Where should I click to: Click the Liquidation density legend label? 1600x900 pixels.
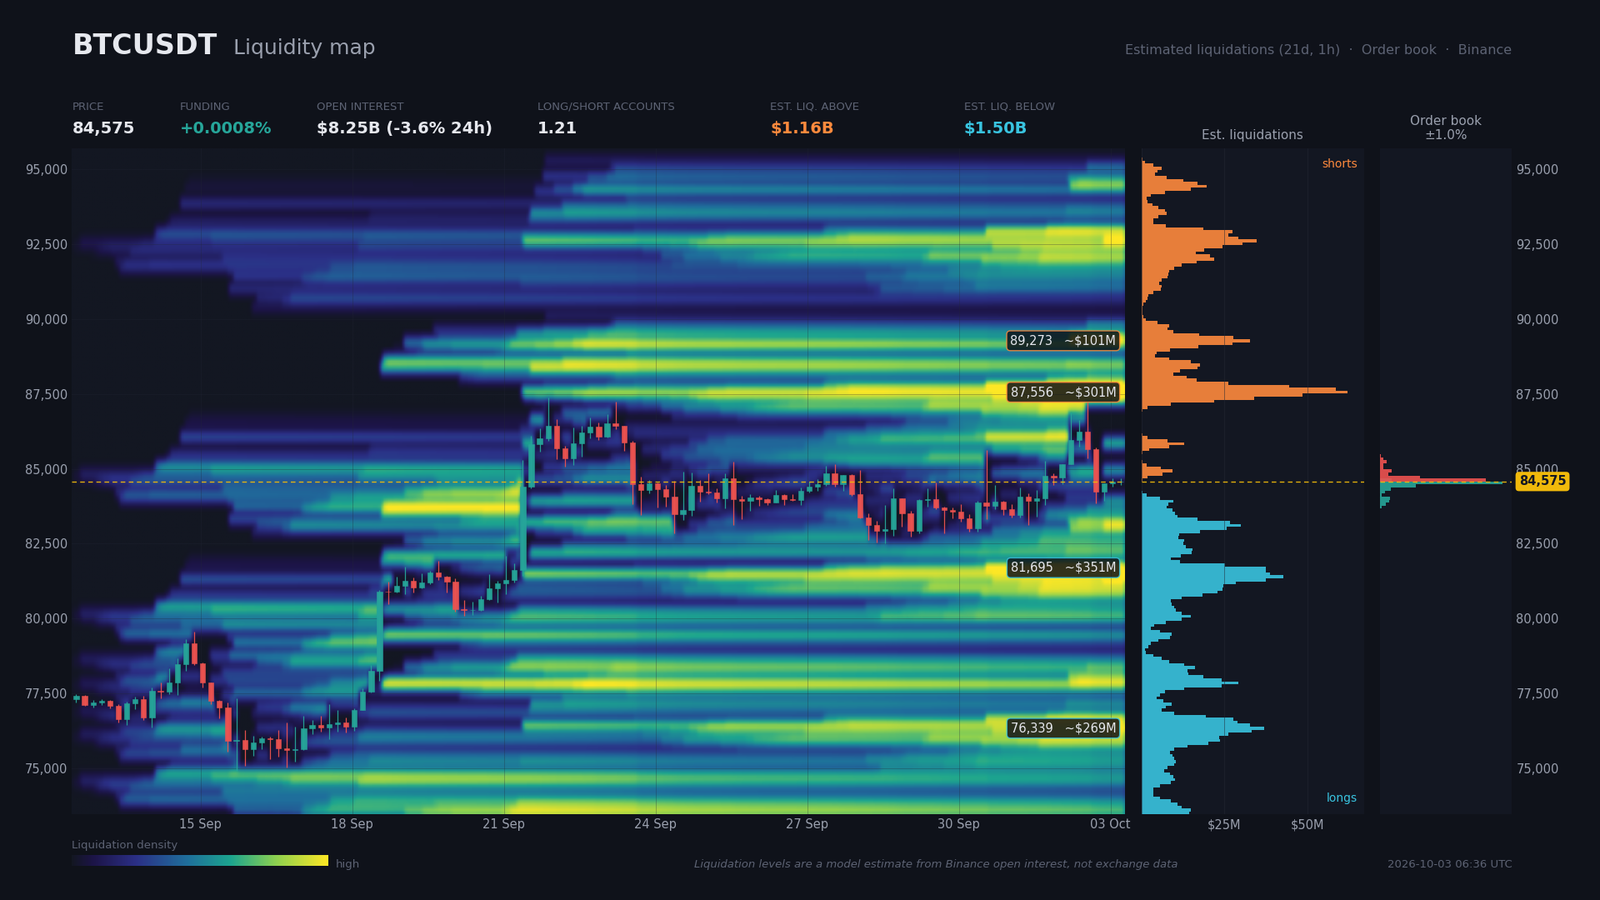[x=125, y=845]
